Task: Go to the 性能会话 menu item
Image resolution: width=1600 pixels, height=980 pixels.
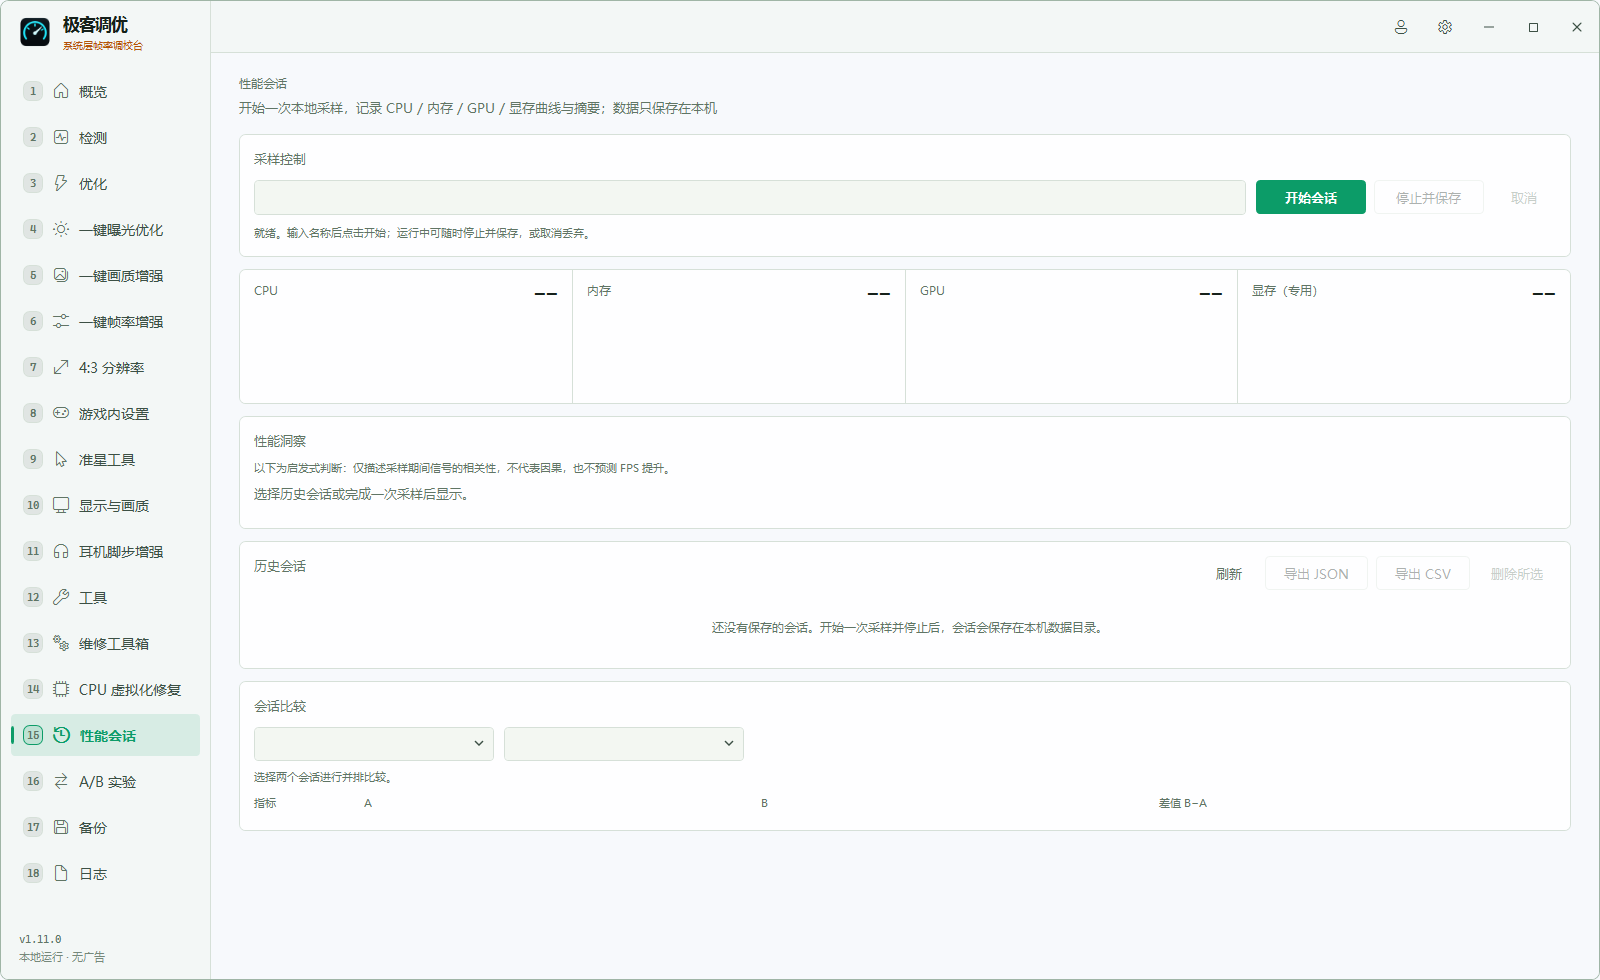Action: click(x=105, y=735)
